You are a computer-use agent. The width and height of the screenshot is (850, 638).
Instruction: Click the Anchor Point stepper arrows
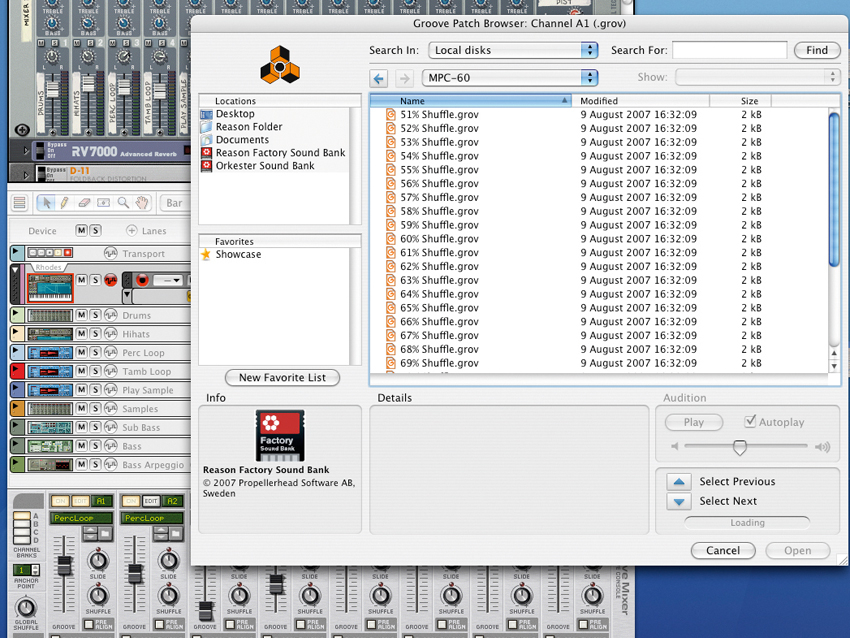36,570
